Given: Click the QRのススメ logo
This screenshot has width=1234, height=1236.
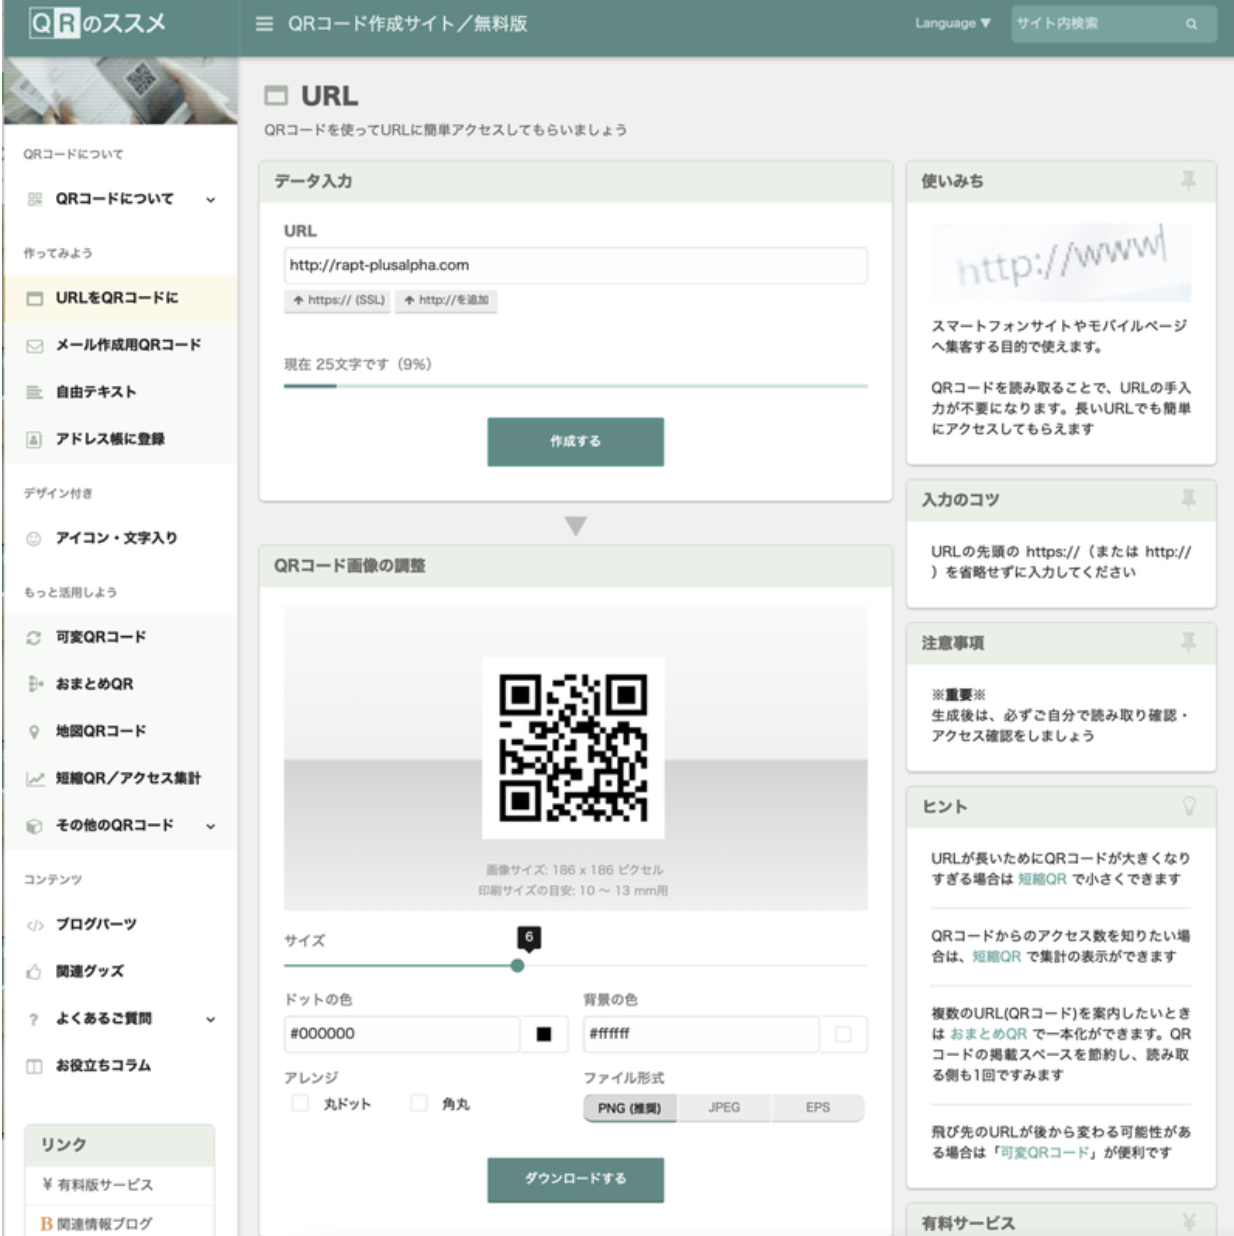Looking at the screenshot, I should [97, 23].
